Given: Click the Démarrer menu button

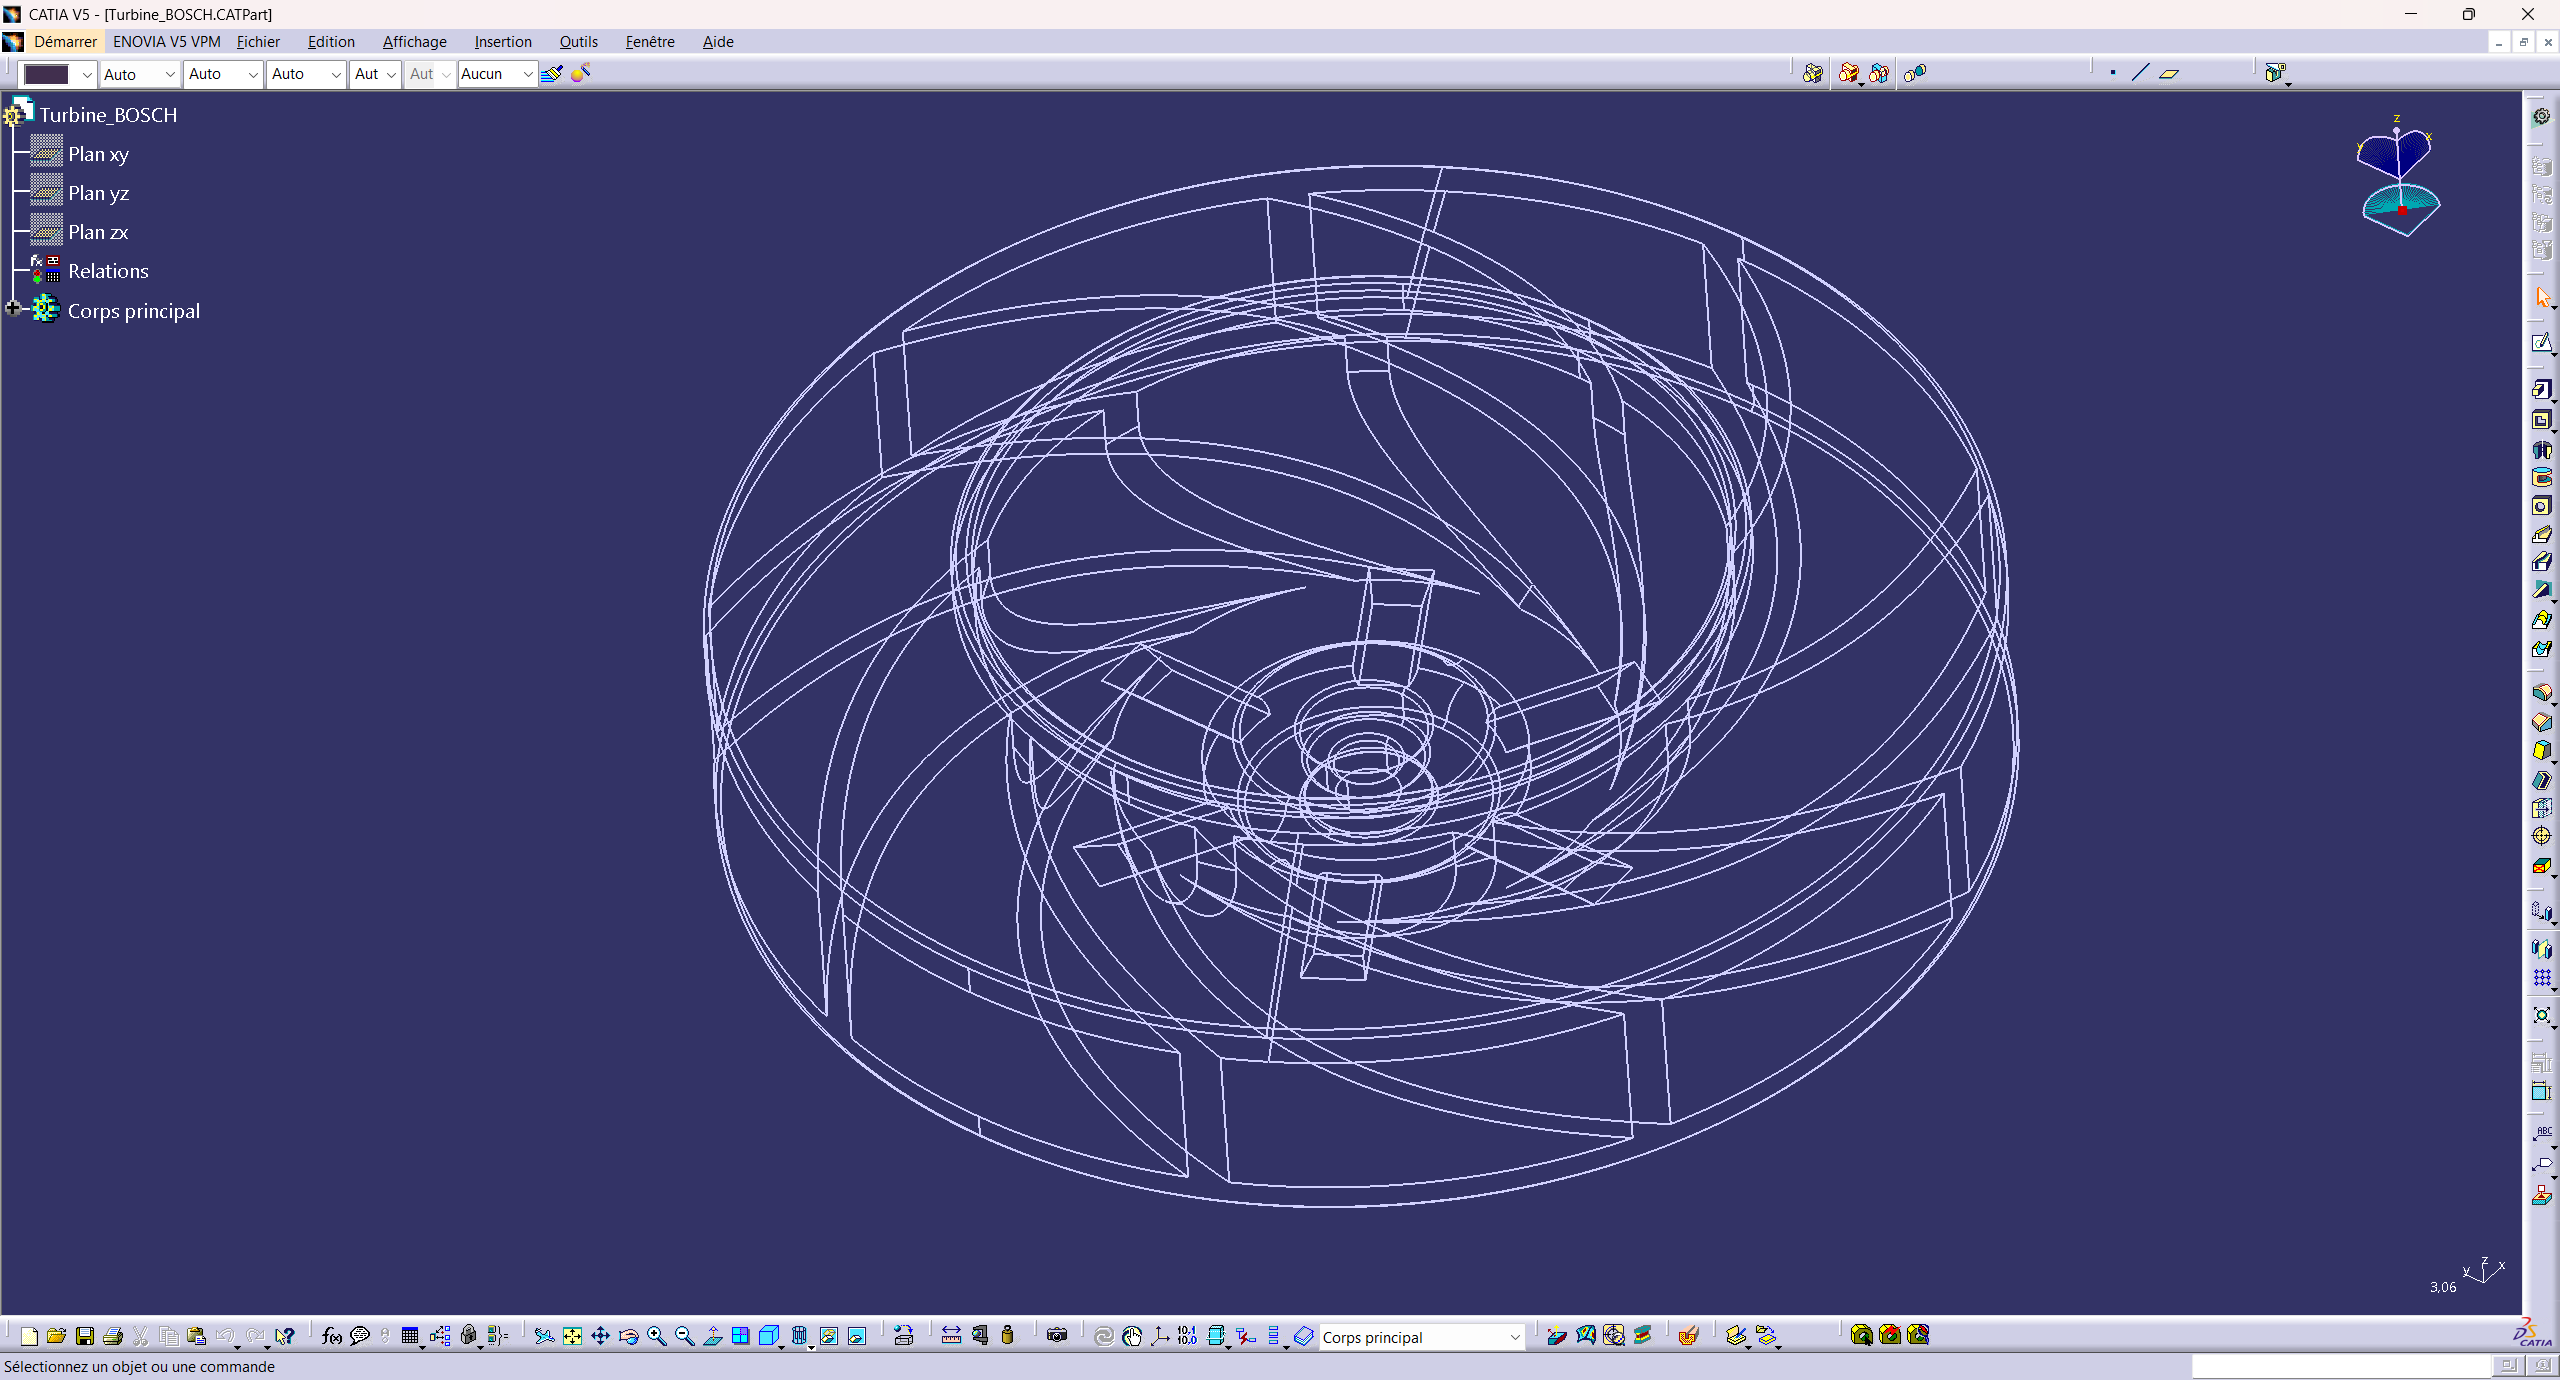Looking at the screenshot, I should pos(65,42).
